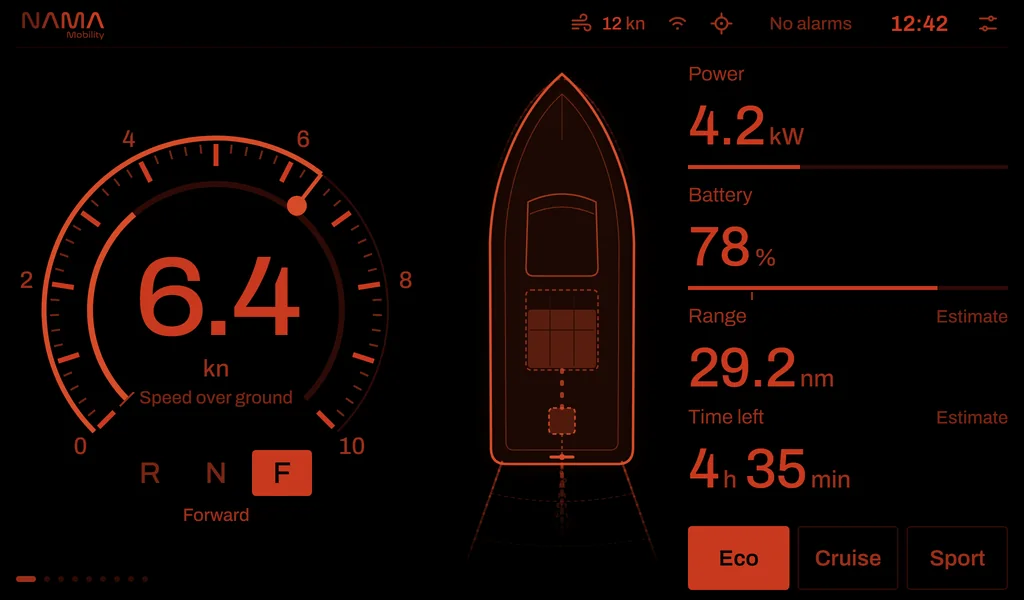Click the Estimate label beside Time left
This screenshot has width=1024, height=600.
coord(972,418)
